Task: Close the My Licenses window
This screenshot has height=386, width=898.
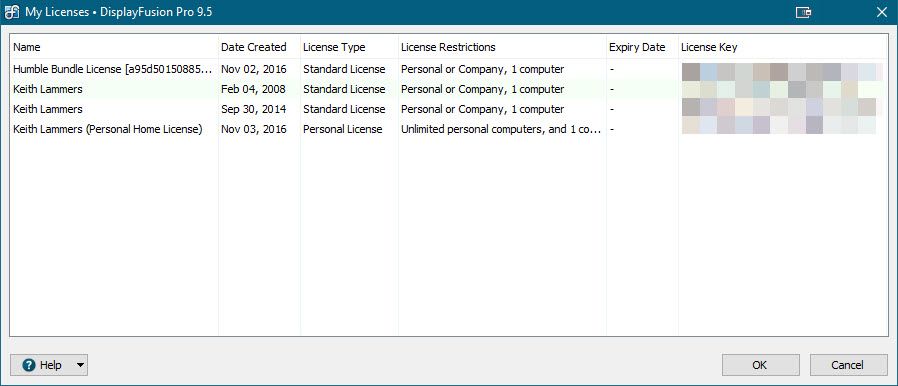Action: pos(881,13)
